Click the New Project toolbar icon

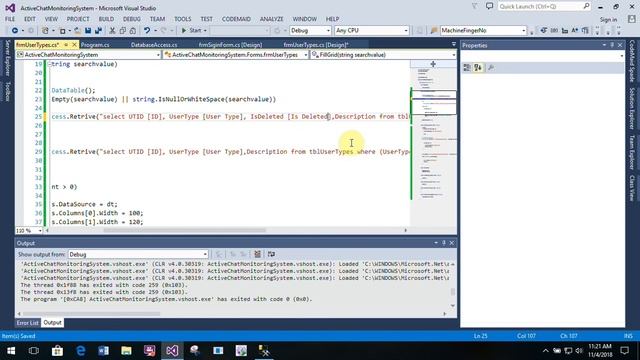[45, 31]
